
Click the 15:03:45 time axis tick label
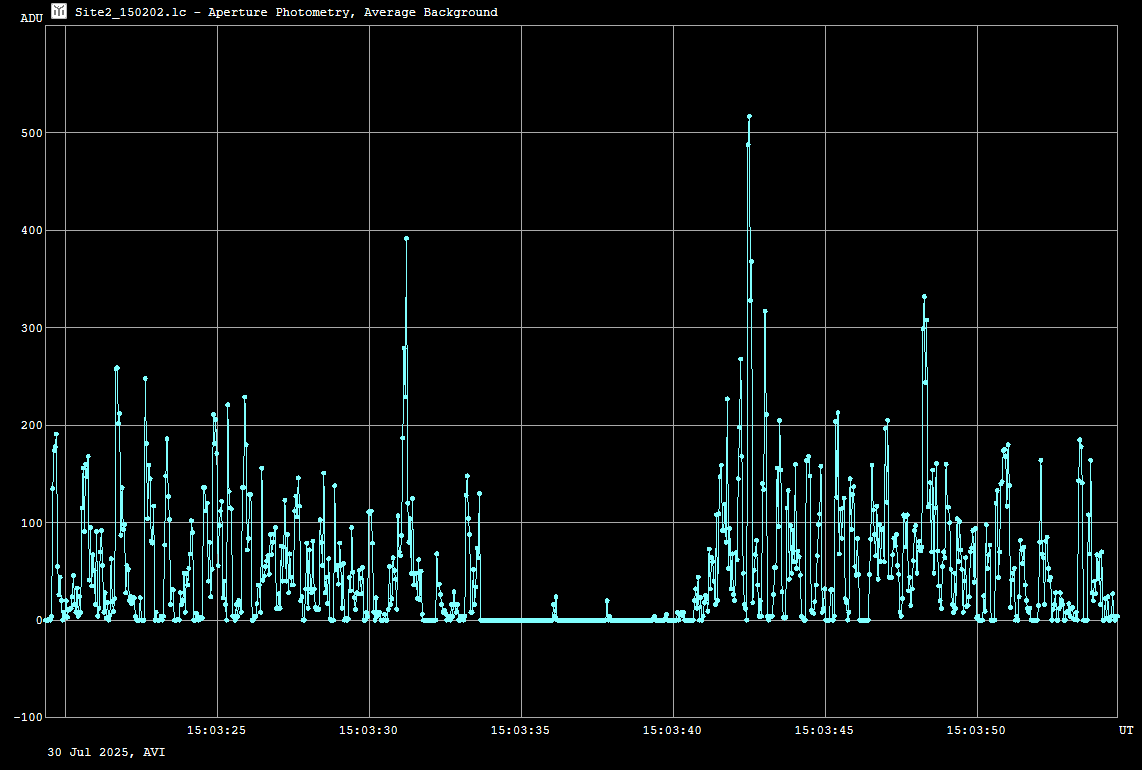(825, 731)
